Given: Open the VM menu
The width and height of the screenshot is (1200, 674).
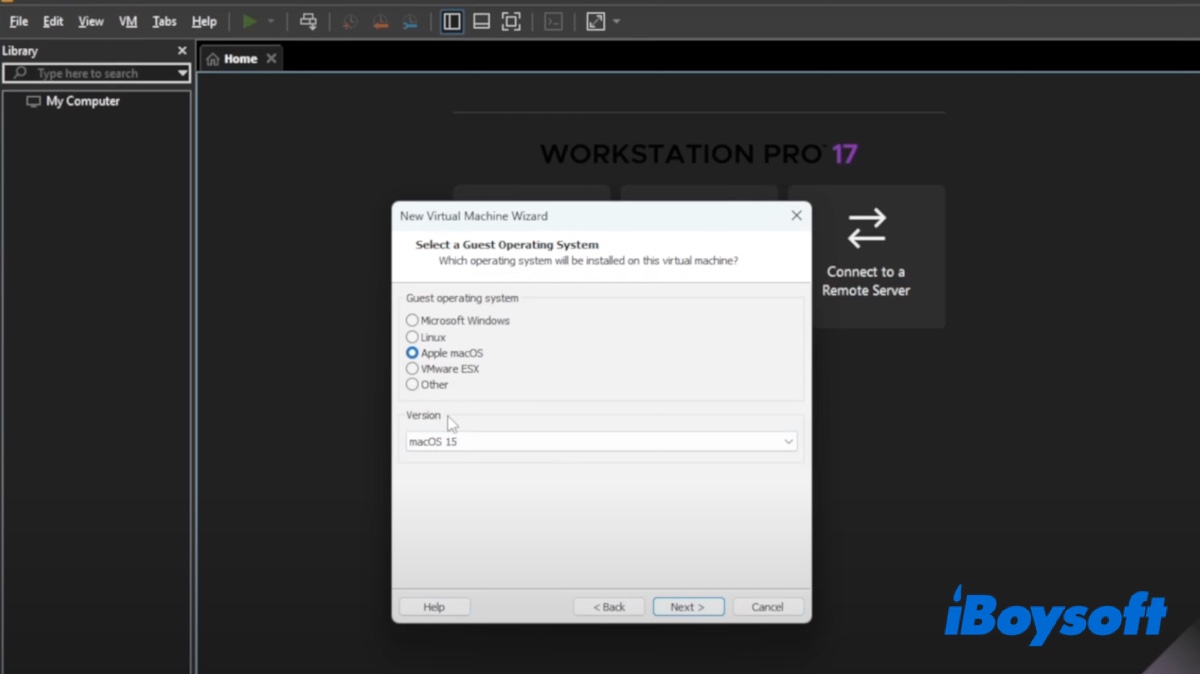Looking at the screenshot, I should [x=128, y=21].
